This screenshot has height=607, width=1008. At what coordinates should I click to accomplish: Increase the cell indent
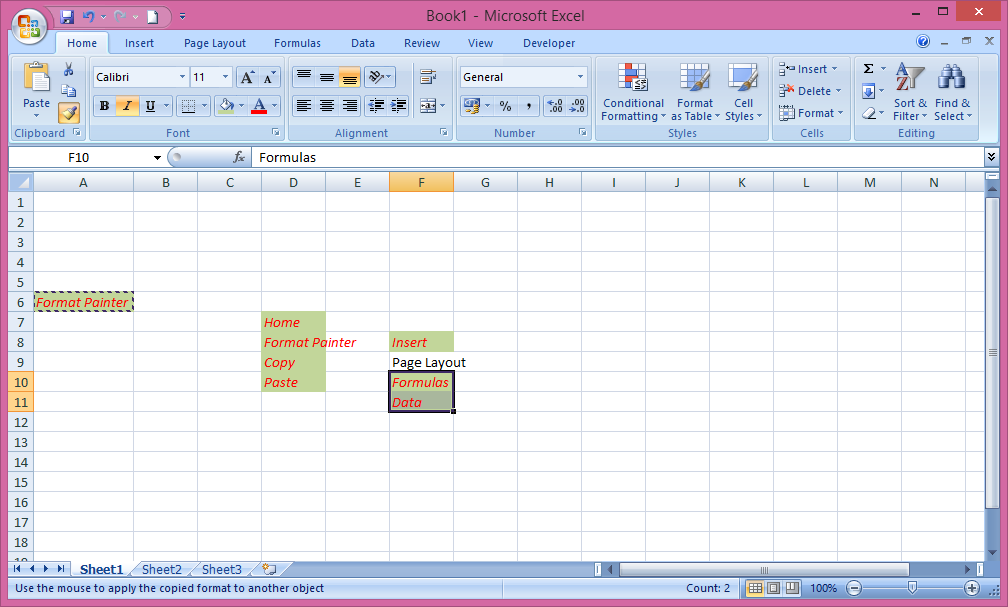(399, 106)
